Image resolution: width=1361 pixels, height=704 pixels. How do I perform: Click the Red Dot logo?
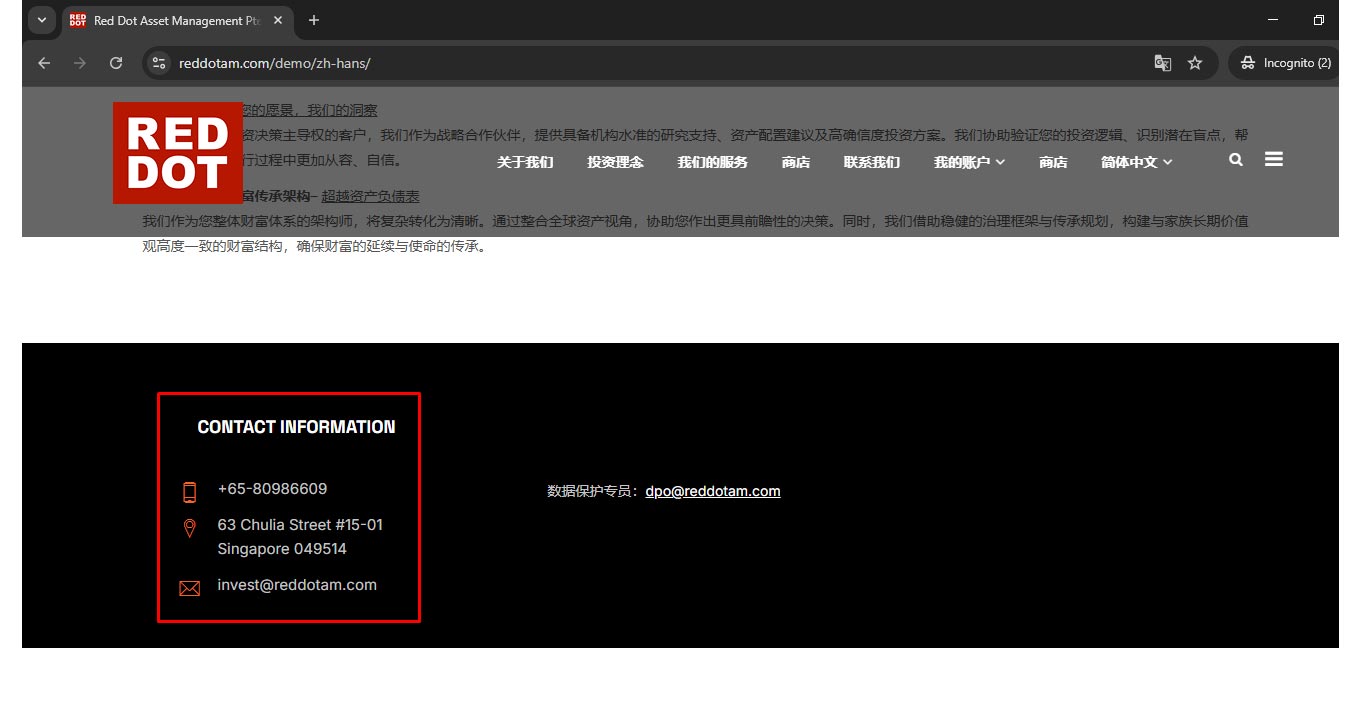click(177, 153)
